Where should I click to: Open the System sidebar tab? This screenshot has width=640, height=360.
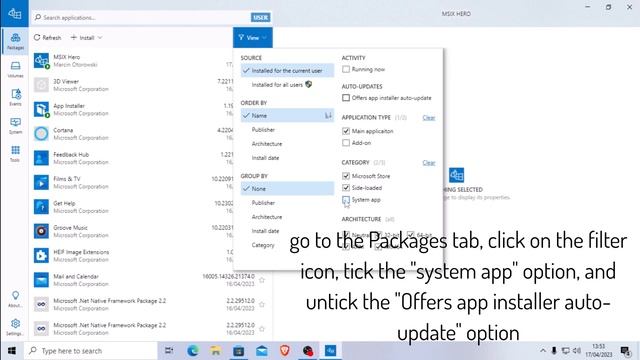point(15,126)
